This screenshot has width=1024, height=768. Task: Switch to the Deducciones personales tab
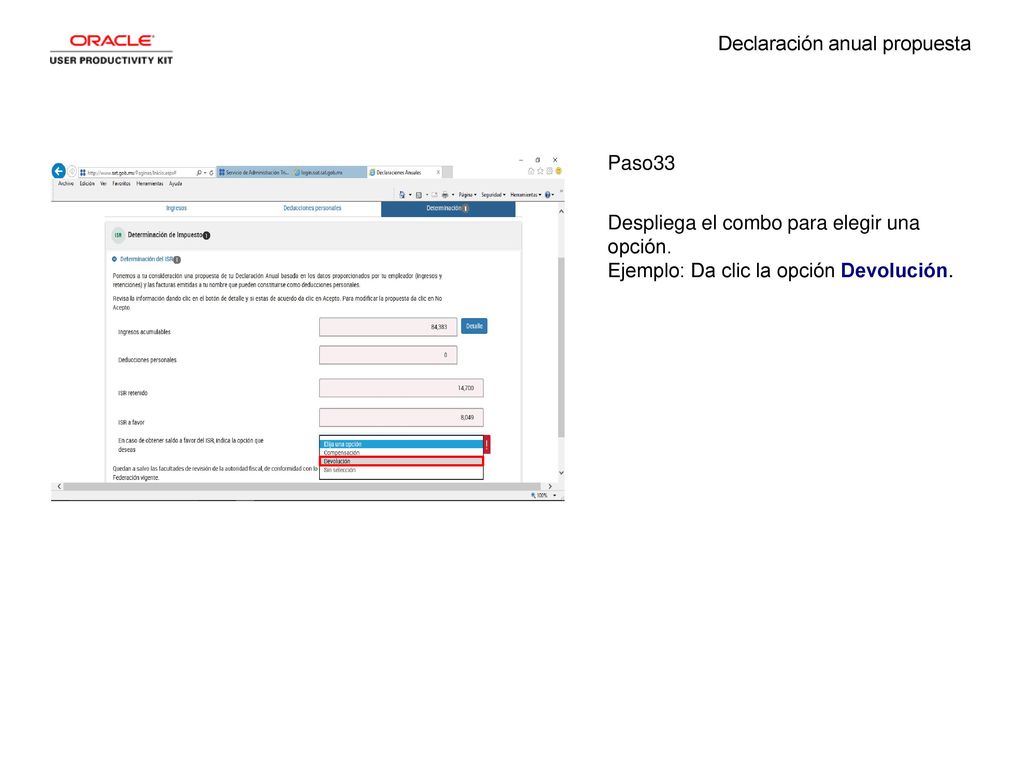312,208
